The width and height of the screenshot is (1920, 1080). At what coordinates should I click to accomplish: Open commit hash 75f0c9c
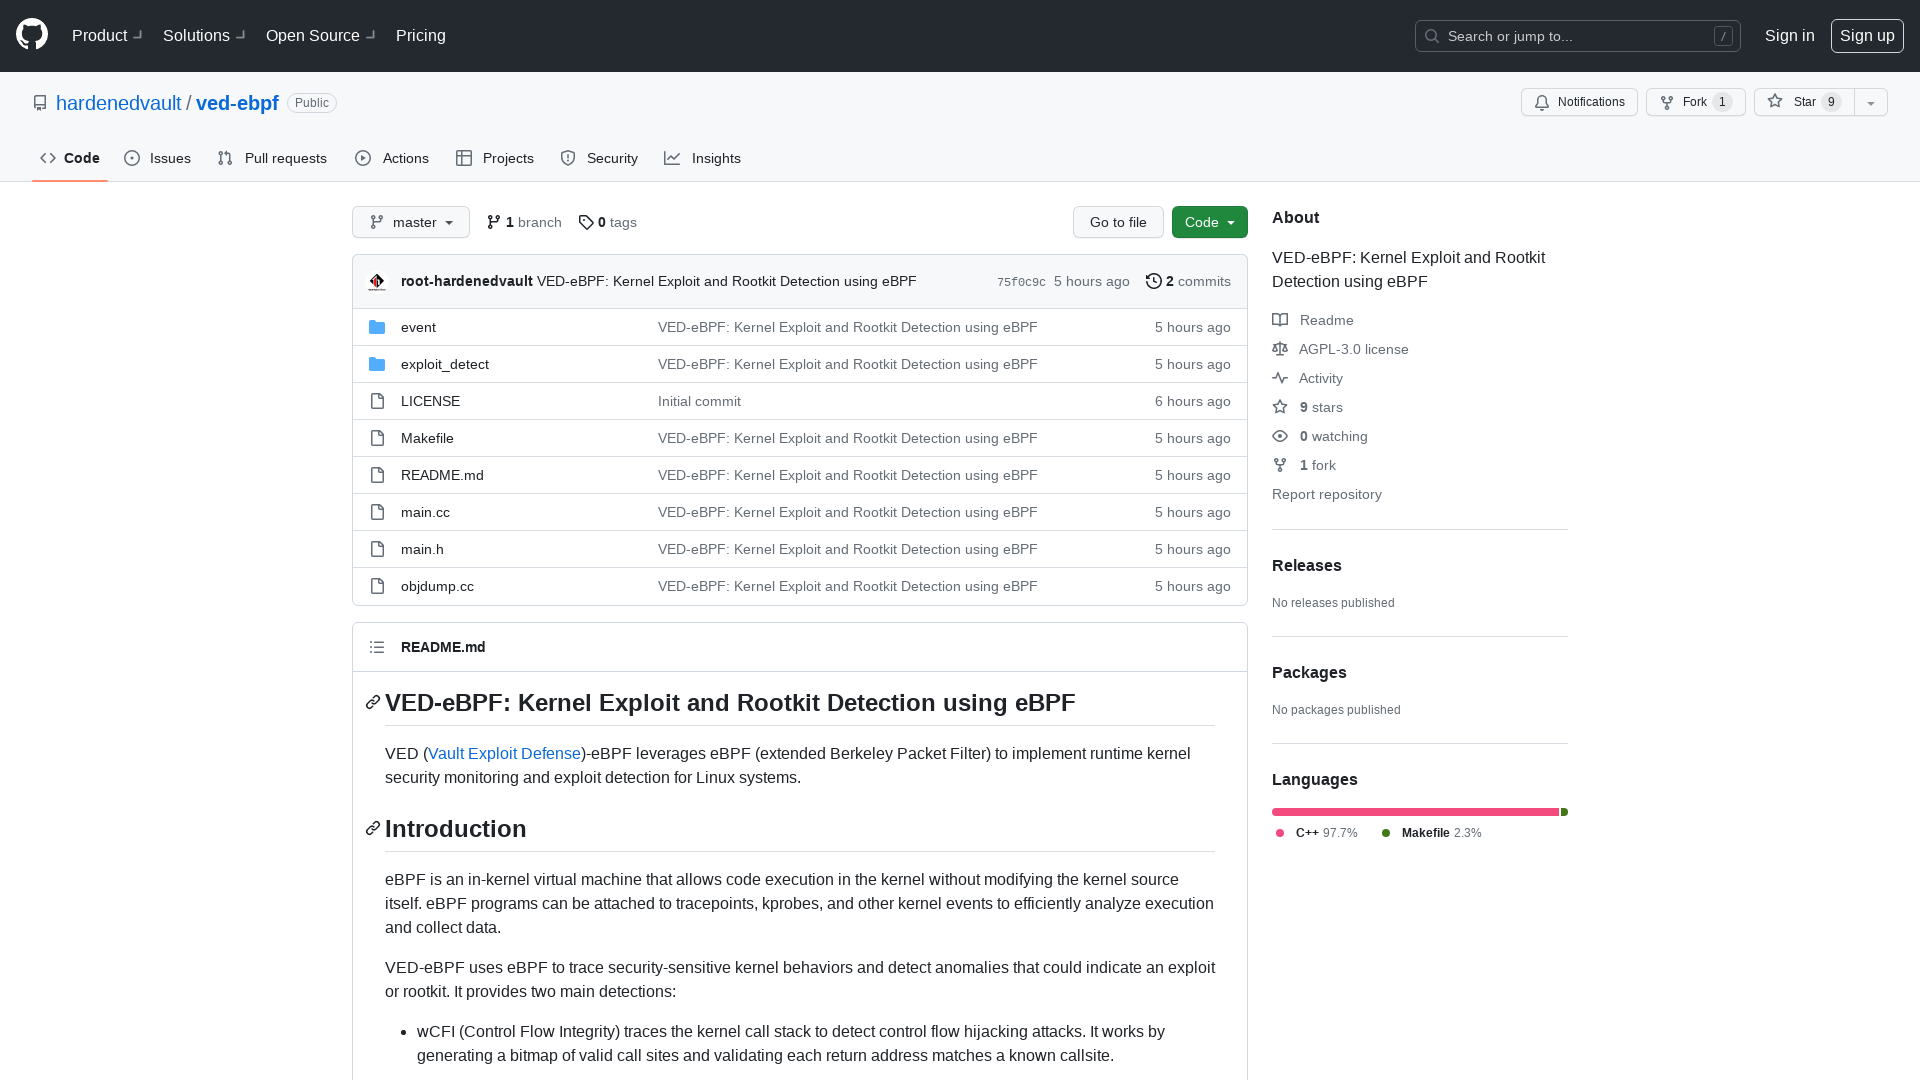[x=1021, y=282]
